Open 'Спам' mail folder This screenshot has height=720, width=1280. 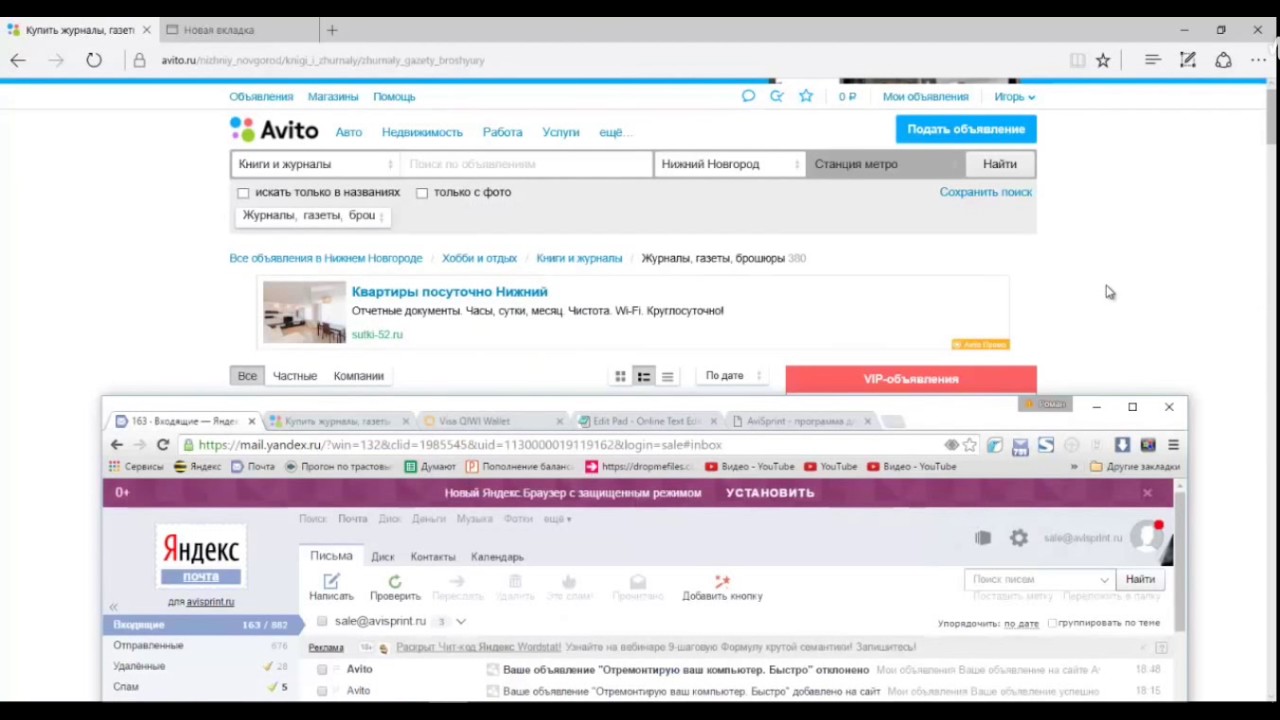point(126,687)
